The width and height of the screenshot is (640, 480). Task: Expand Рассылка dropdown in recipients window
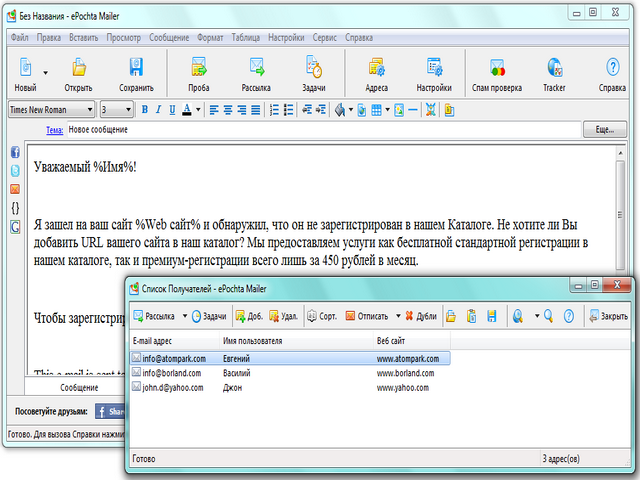point(184,316)
